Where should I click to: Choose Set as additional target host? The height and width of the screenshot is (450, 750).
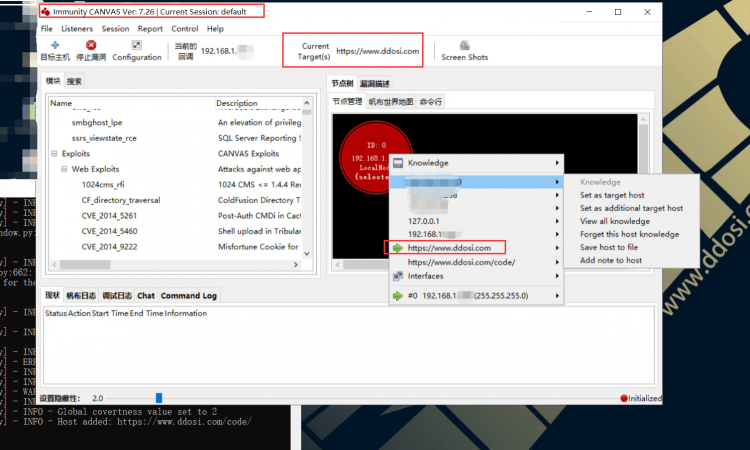631,208
